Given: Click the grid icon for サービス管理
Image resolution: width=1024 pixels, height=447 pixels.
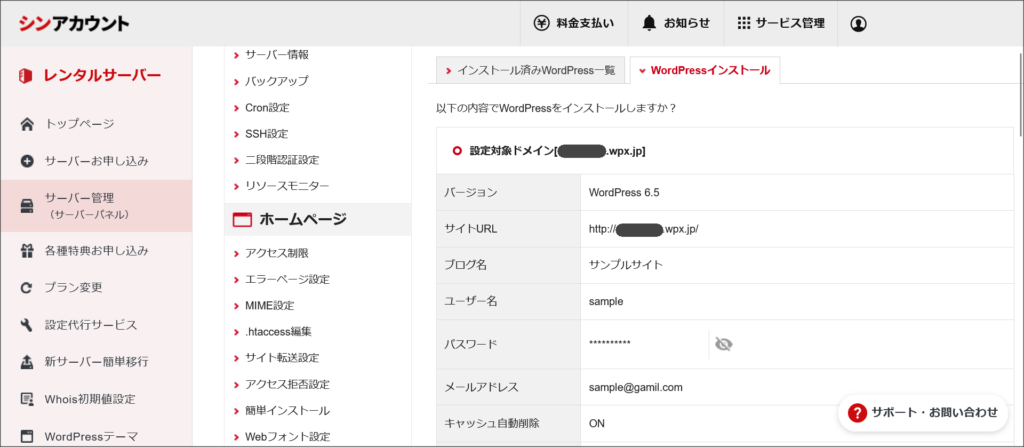Looking at the screenshot, I should tap(743, 24).
